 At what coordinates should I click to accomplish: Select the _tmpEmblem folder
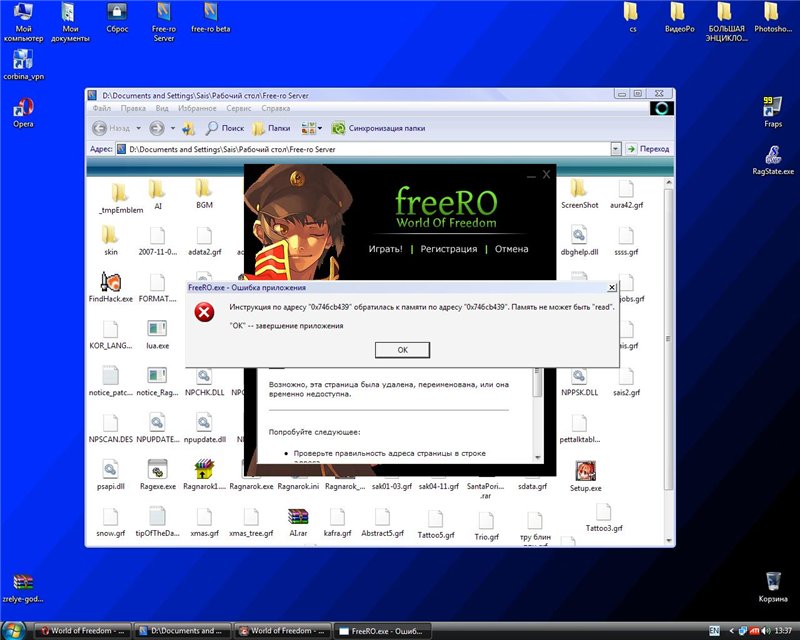click(x=120, y=198)
